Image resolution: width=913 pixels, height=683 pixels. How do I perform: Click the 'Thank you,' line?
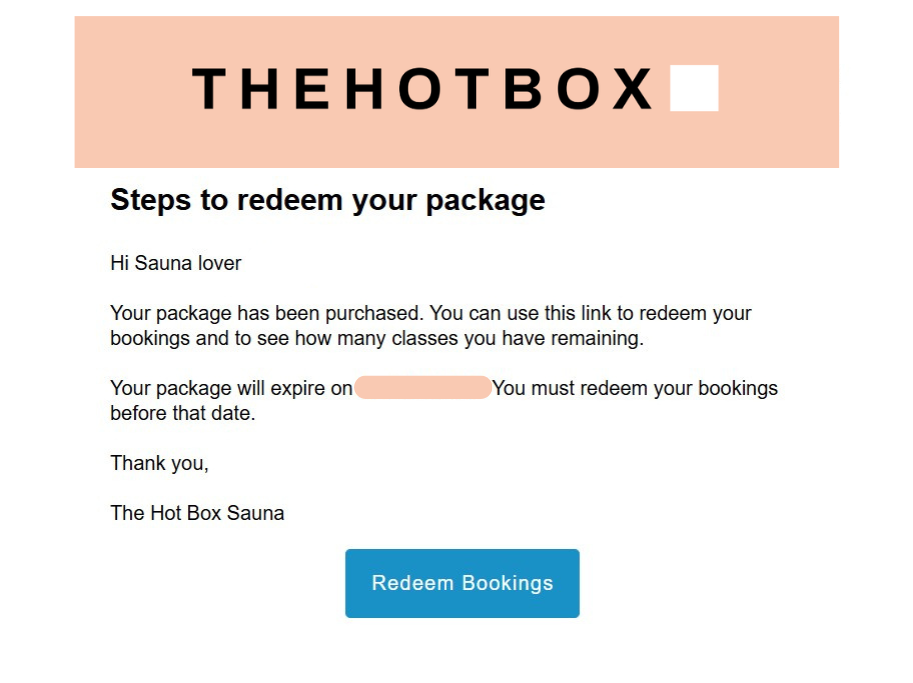(159, 463)
